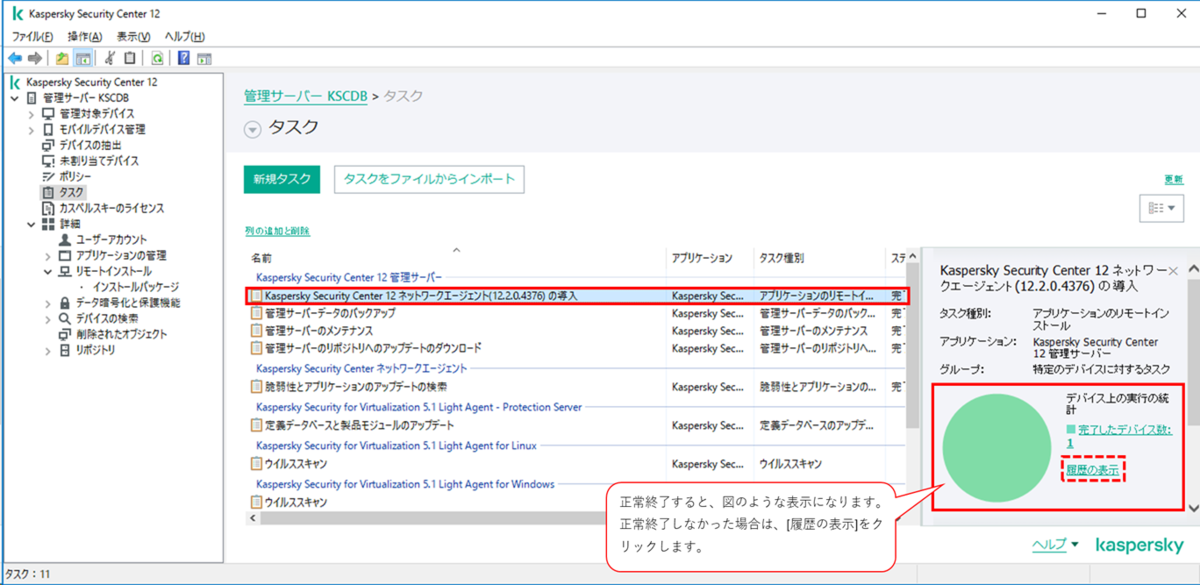Open the ファイル(F) menu
Image resolution: width=1200 pixels, height=585 pixels.
[x=32, y=36]
